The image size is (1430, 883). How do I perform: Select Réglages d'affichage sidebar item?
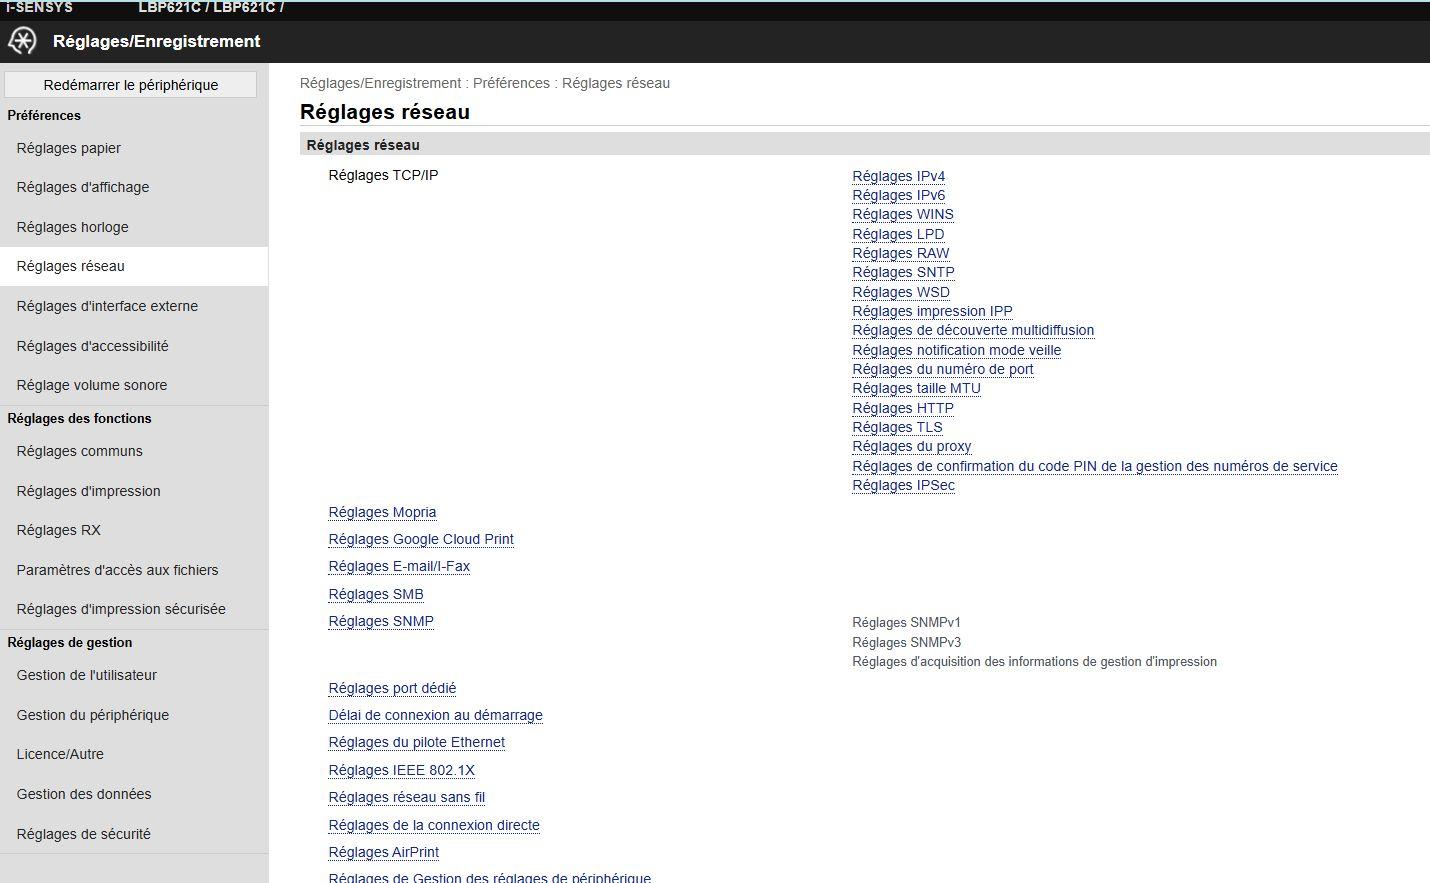point(83,187)
